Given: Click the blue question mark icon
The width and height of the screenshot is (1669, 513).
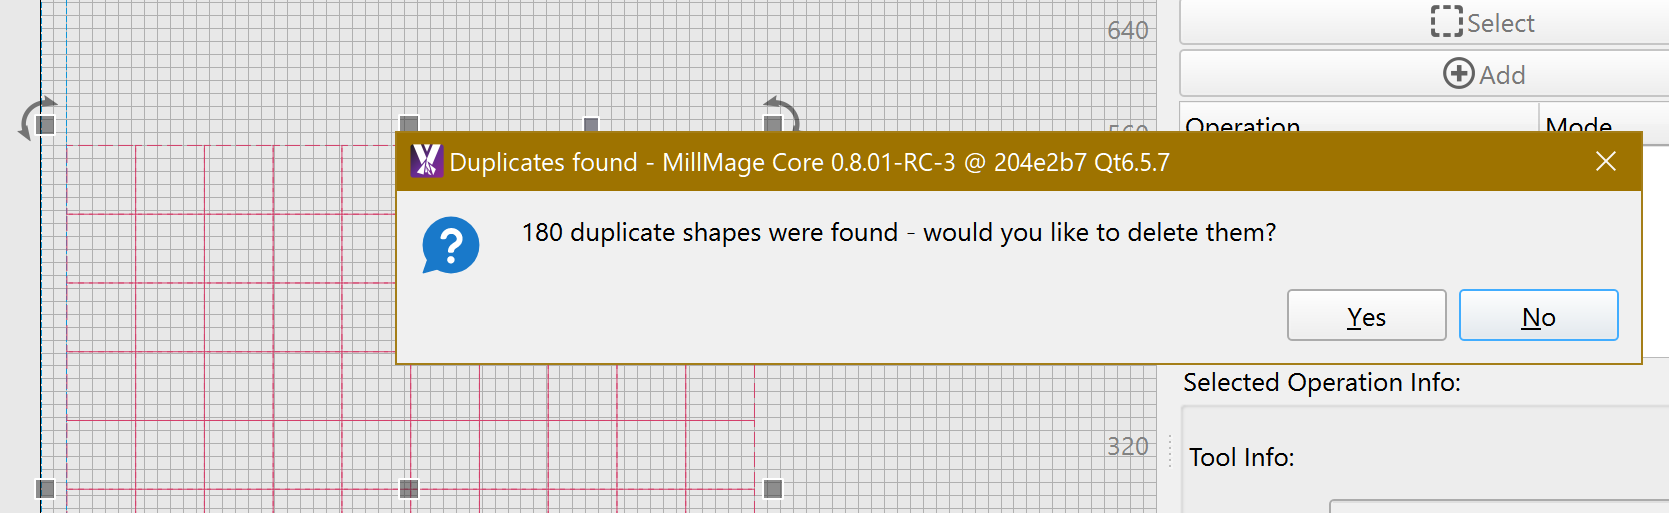Looking at the screenshot, I should coord(451,245).
